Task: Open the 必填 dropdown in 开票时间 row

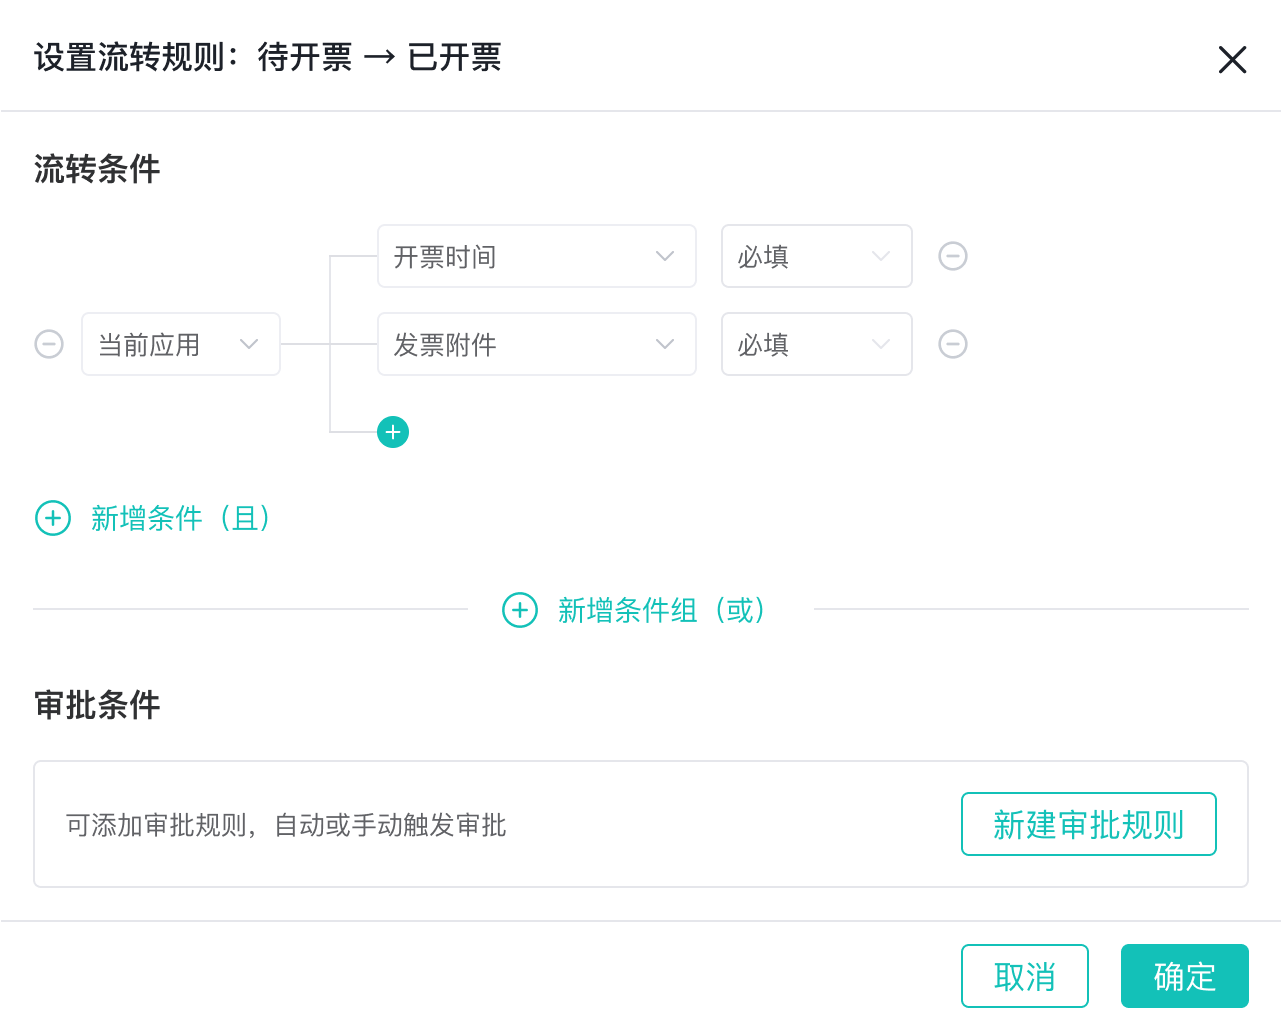Action: (x=816, y=256)
